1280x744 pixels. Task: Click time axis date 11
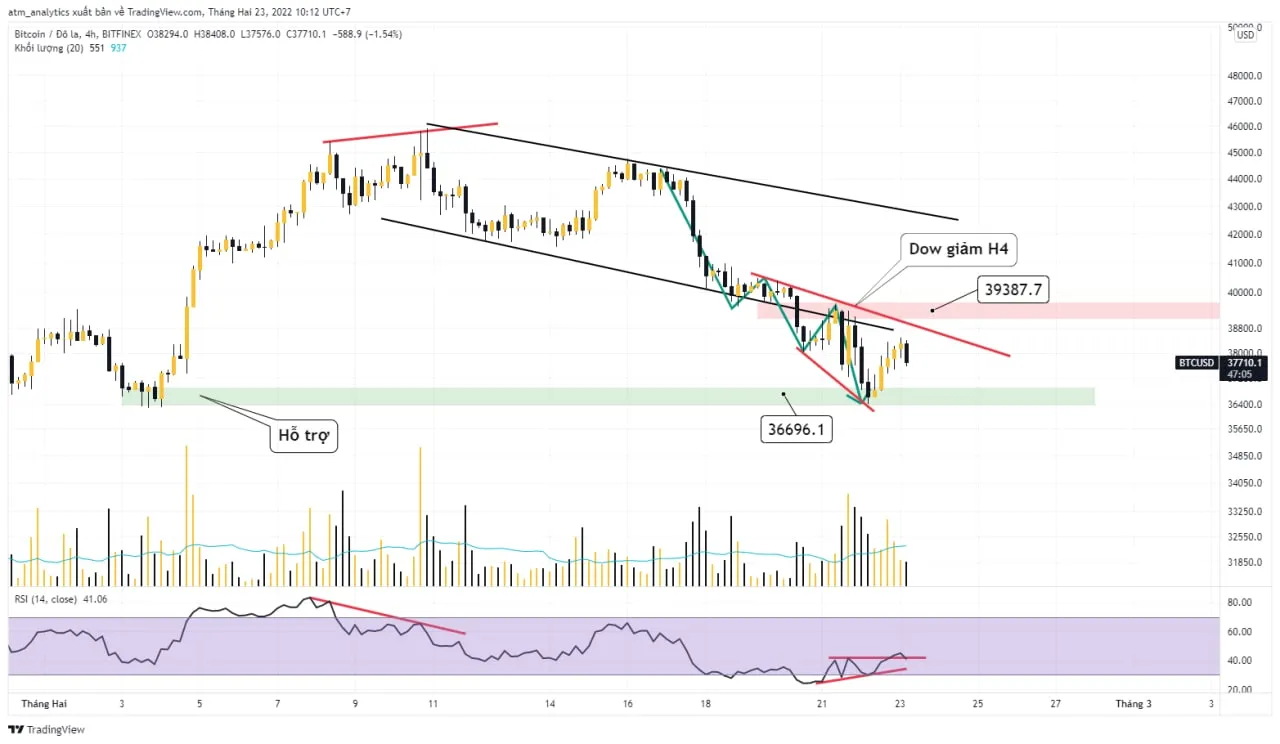click(x=433, y=704)
